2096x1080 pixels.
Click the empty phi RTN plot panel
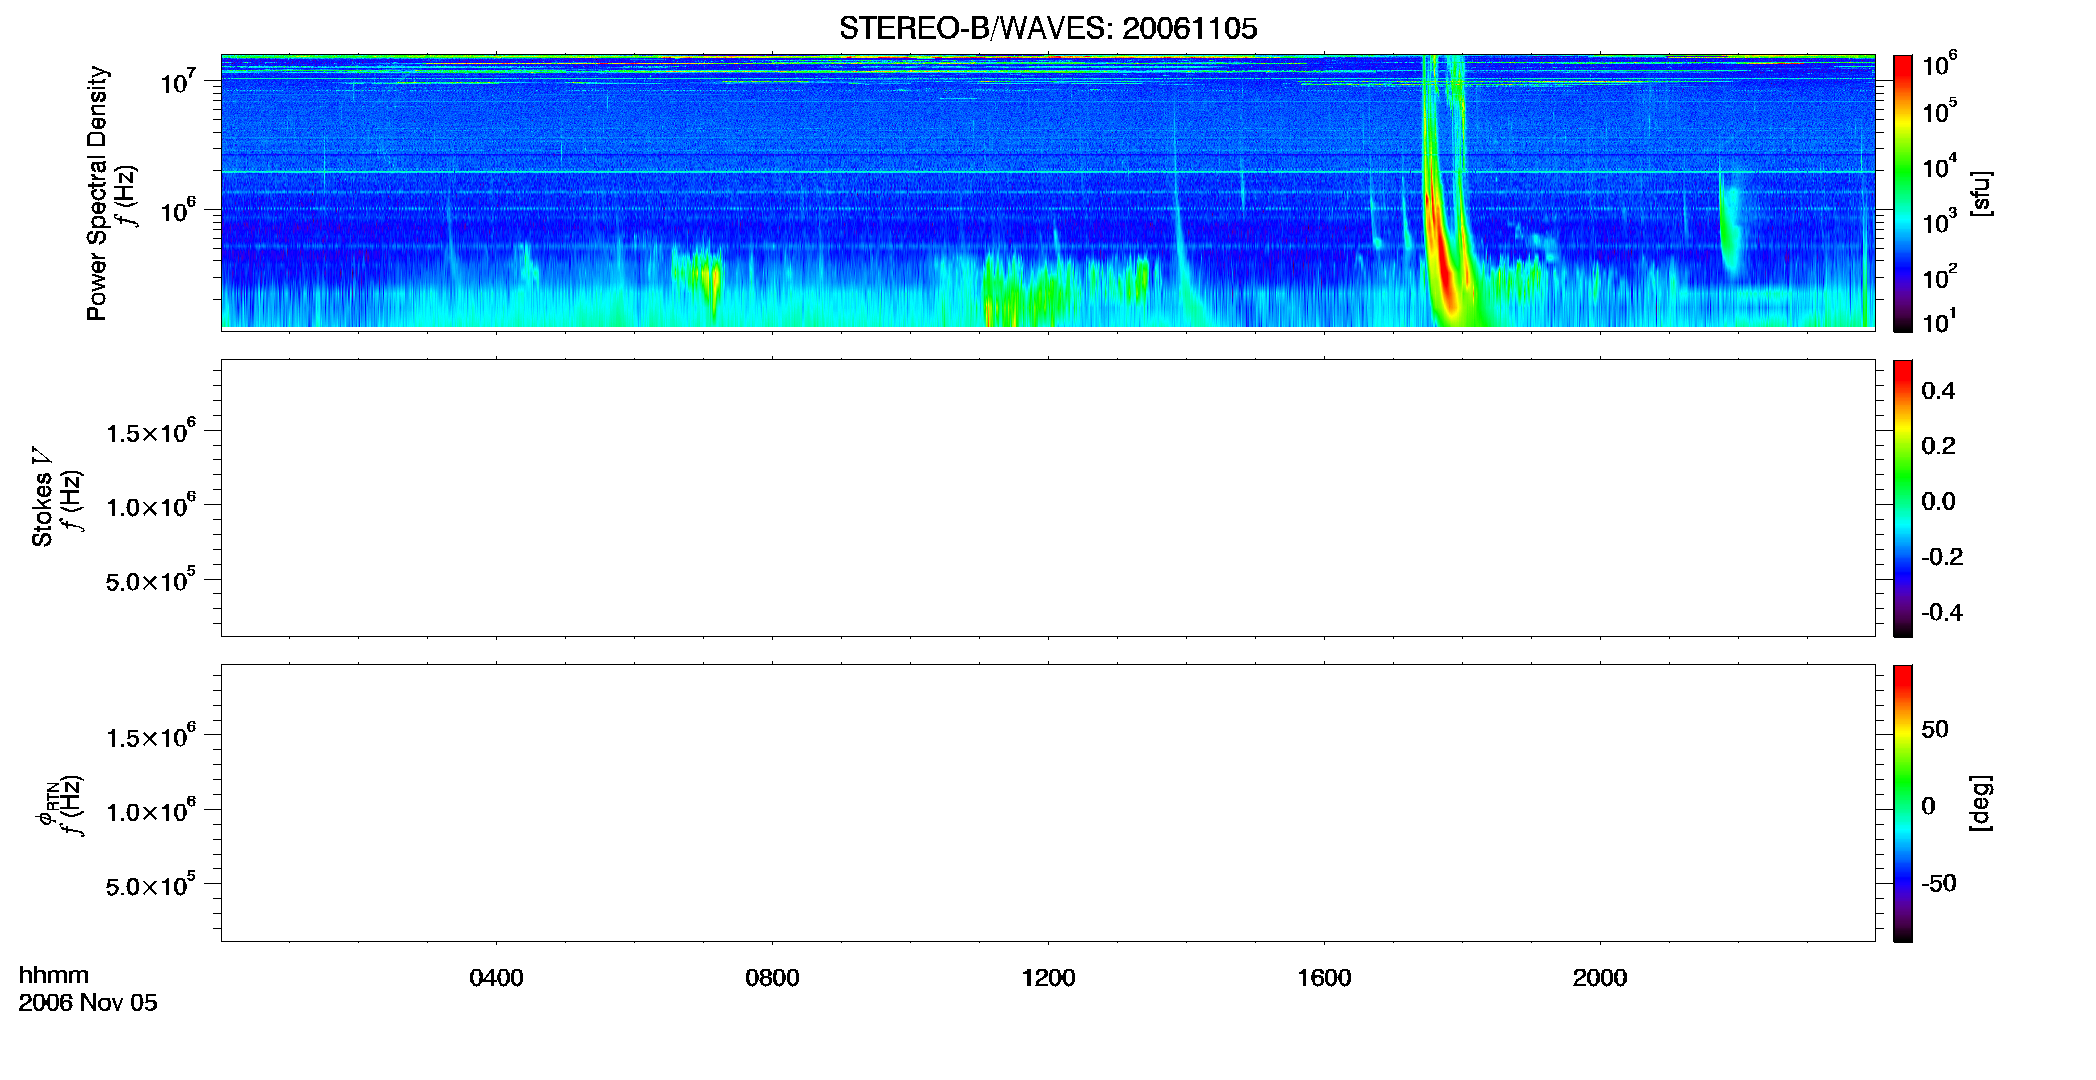(1048, 803)
